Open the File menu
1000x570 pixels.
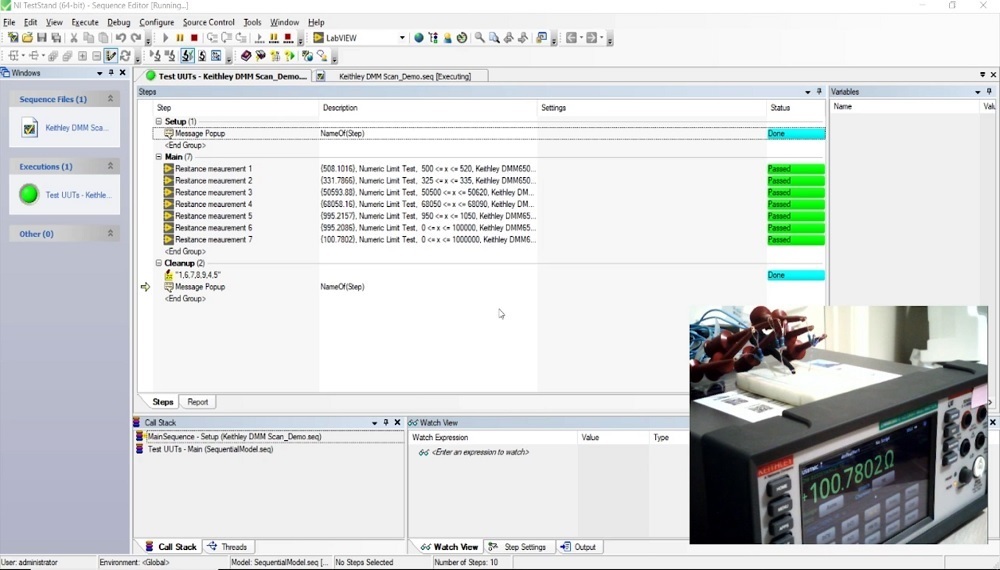point(10,22)
